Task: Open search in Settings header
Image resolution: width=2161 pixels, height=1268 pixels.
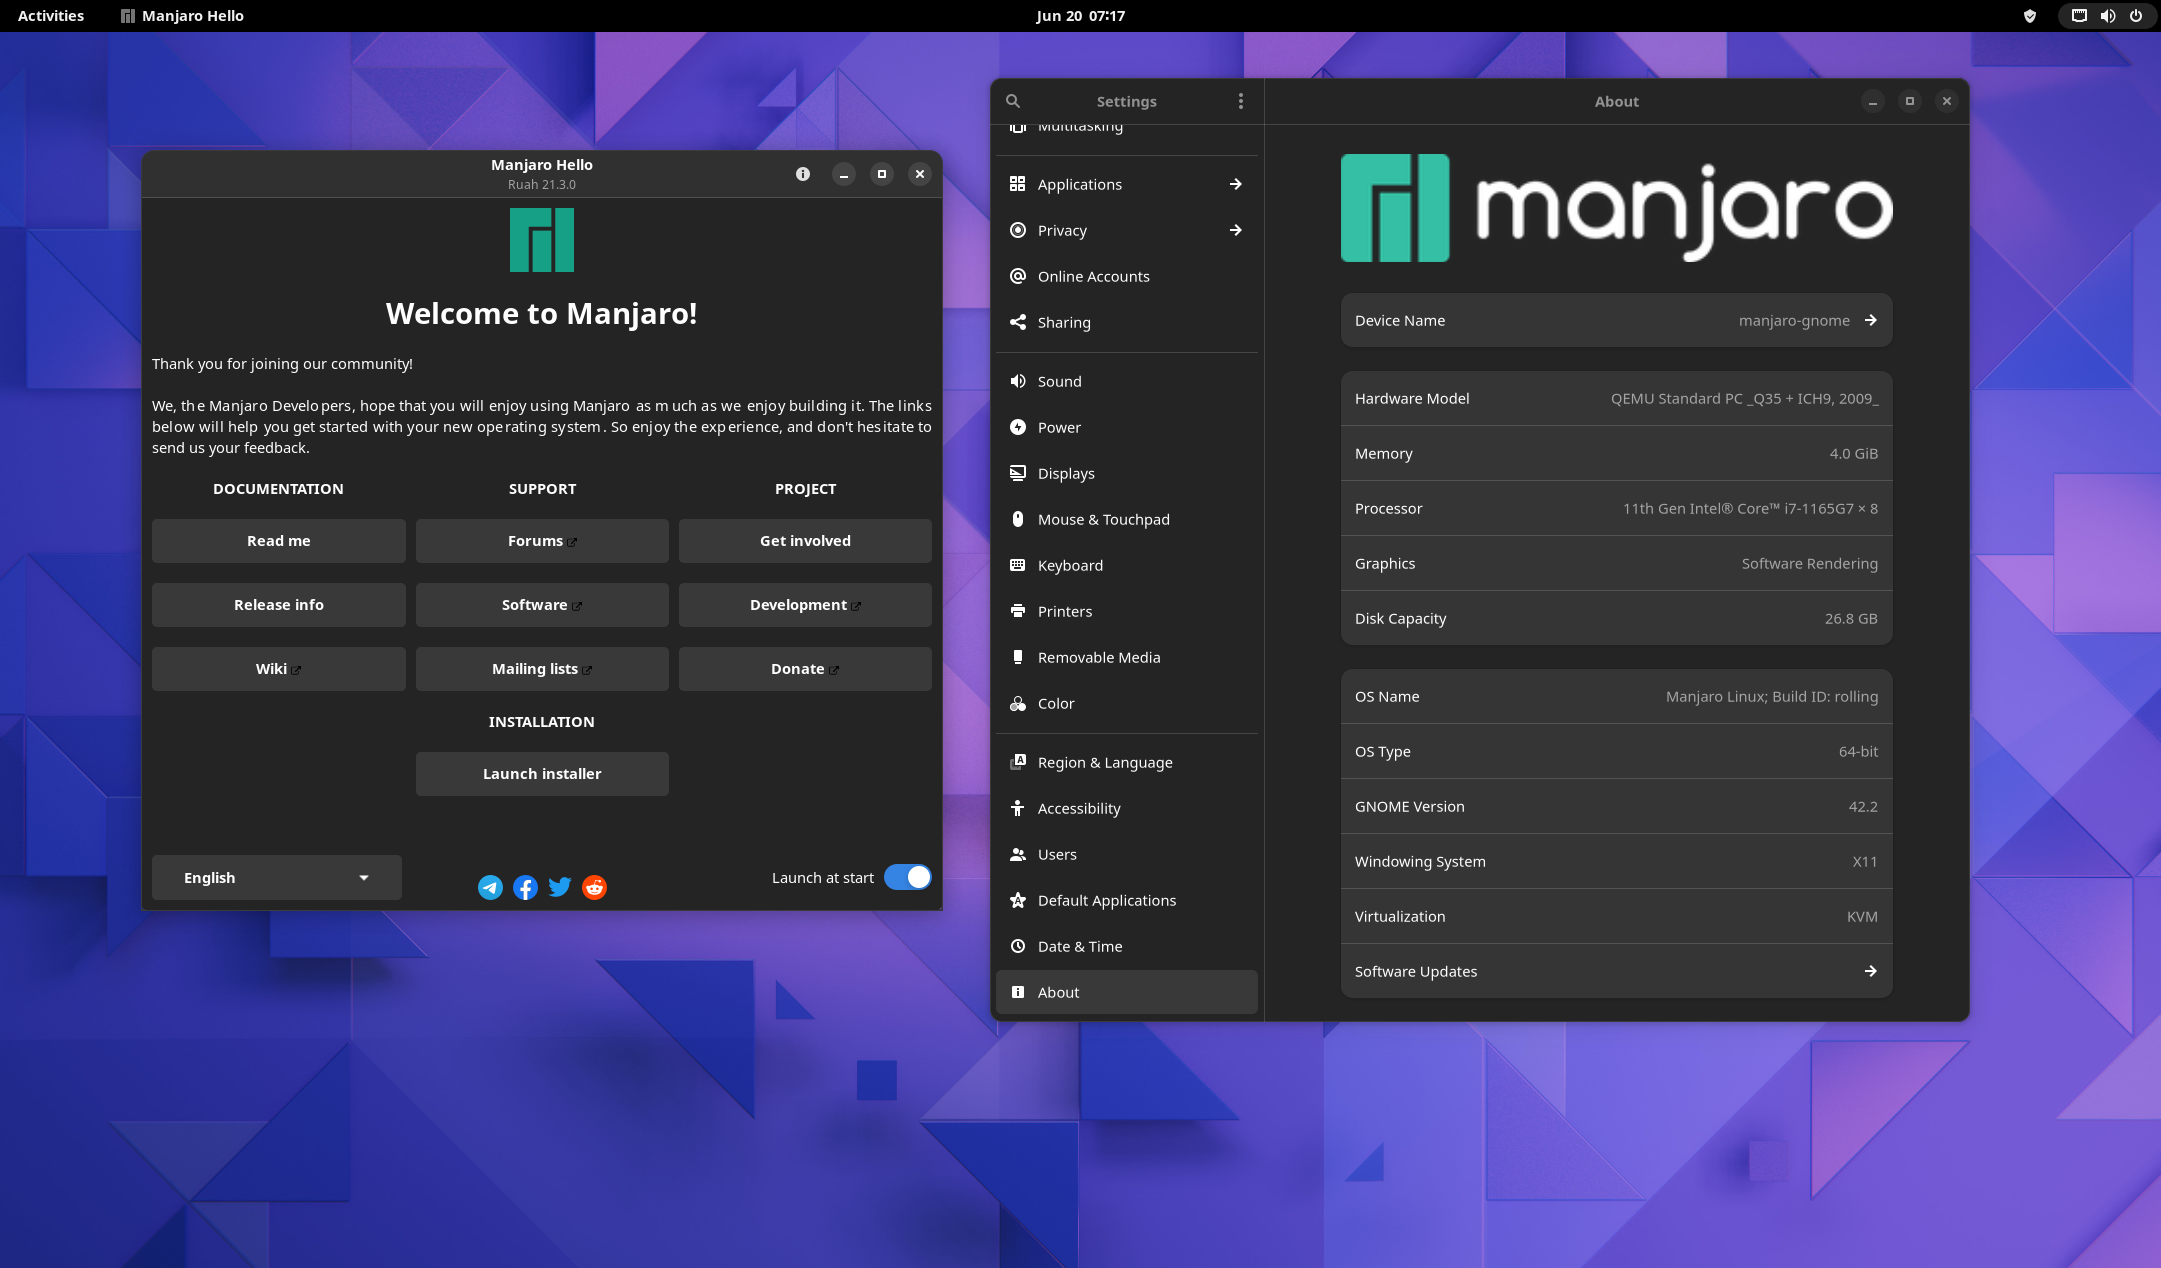Action: (1012, 101)
